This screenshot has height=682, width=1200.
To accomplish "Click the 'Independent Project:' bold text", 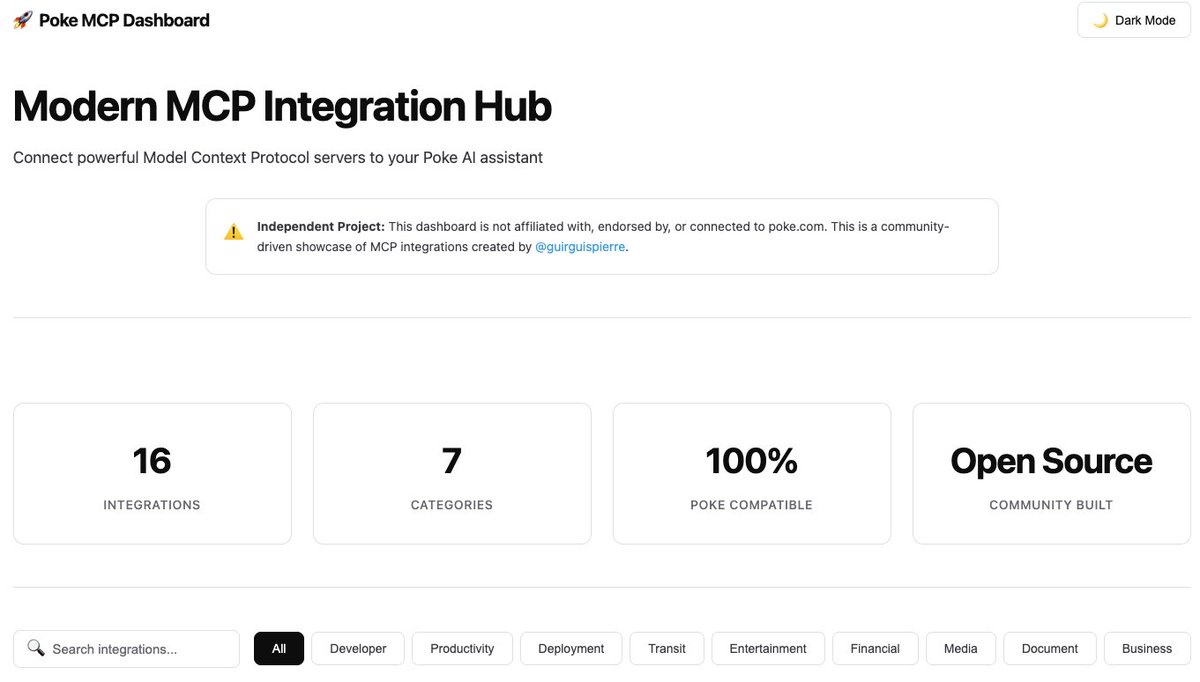I will (x=321, y=226).
